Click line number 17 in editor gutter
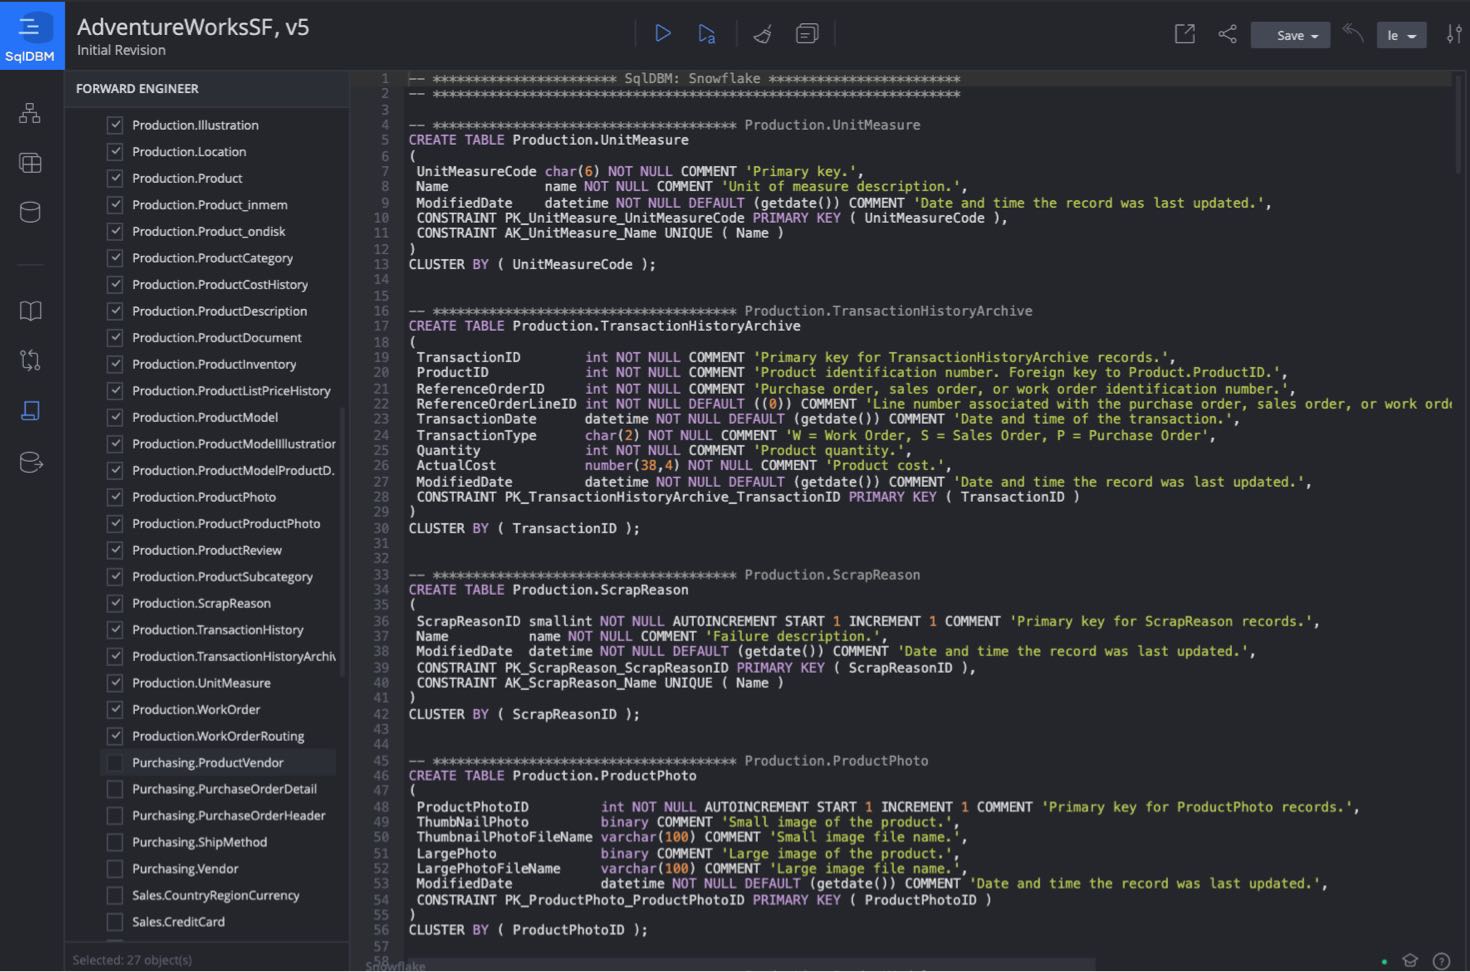 [x=380, y=326]
